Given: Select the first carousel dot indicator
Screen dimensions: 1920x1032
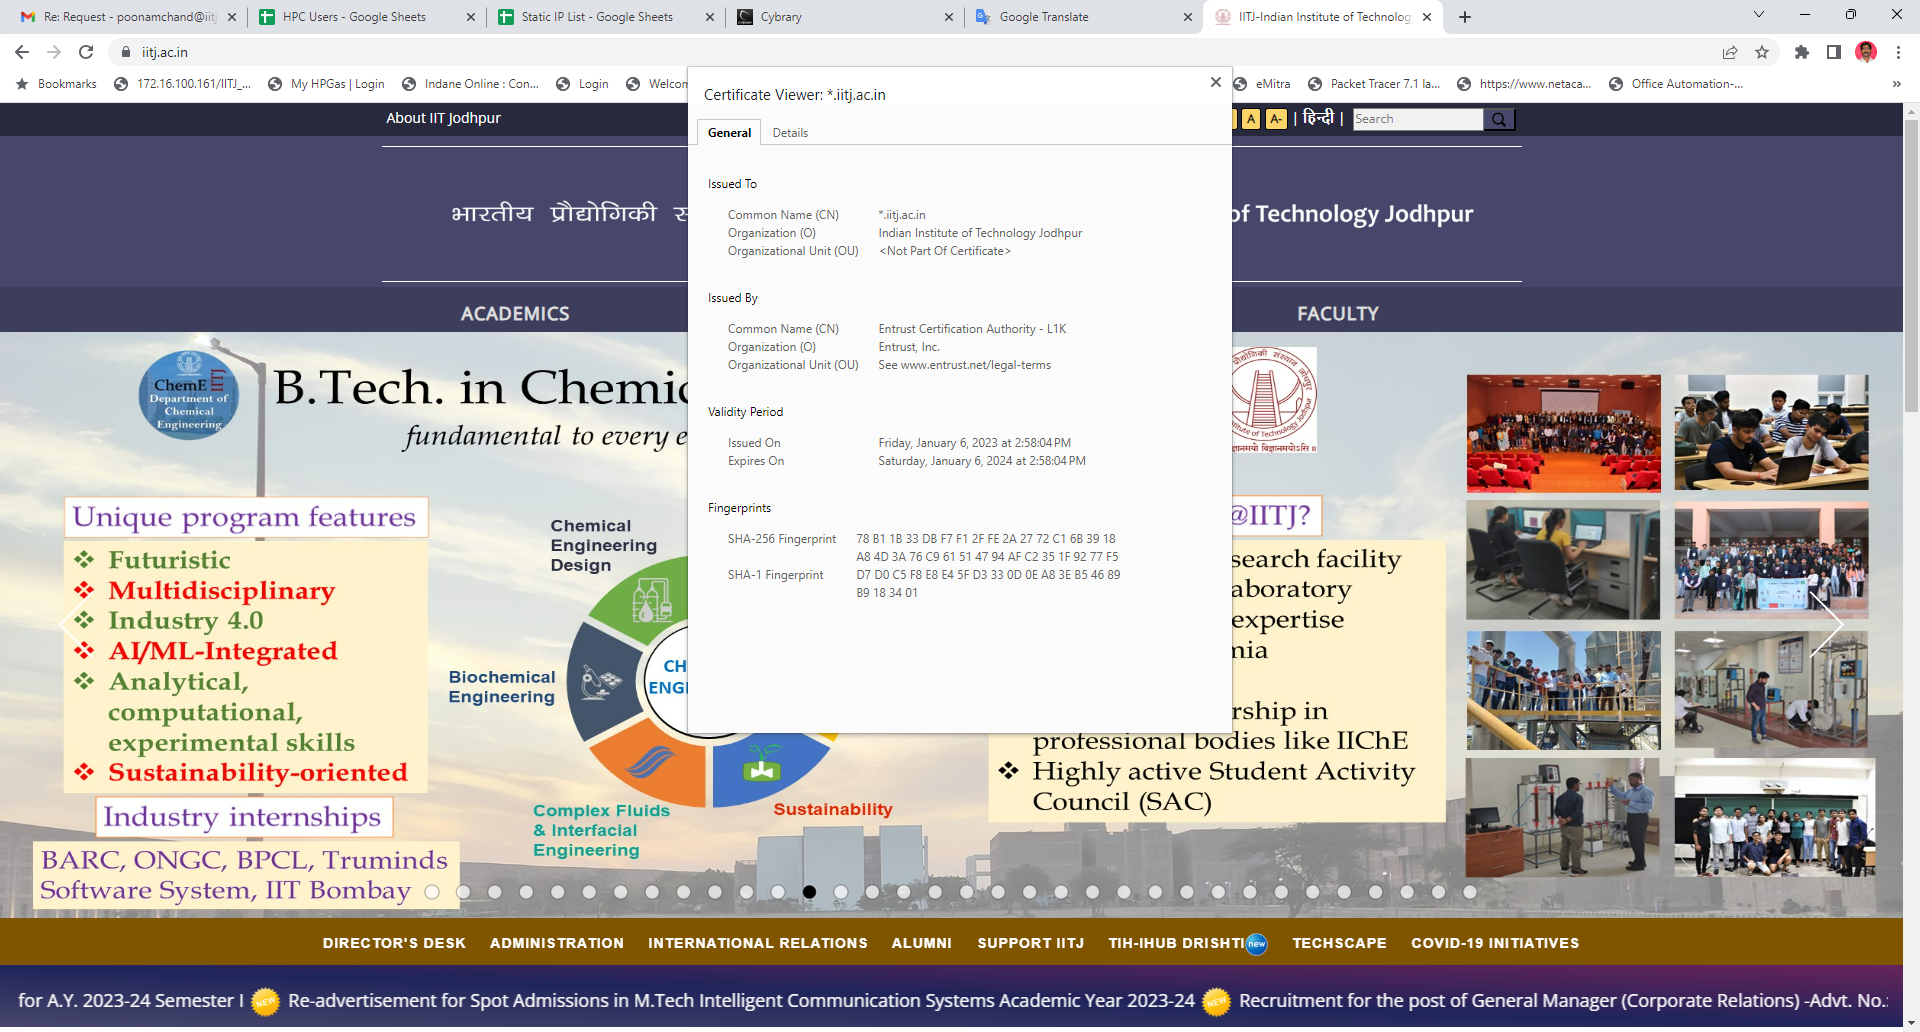Looking at the screenshot, I should click(x=432, y=892).
